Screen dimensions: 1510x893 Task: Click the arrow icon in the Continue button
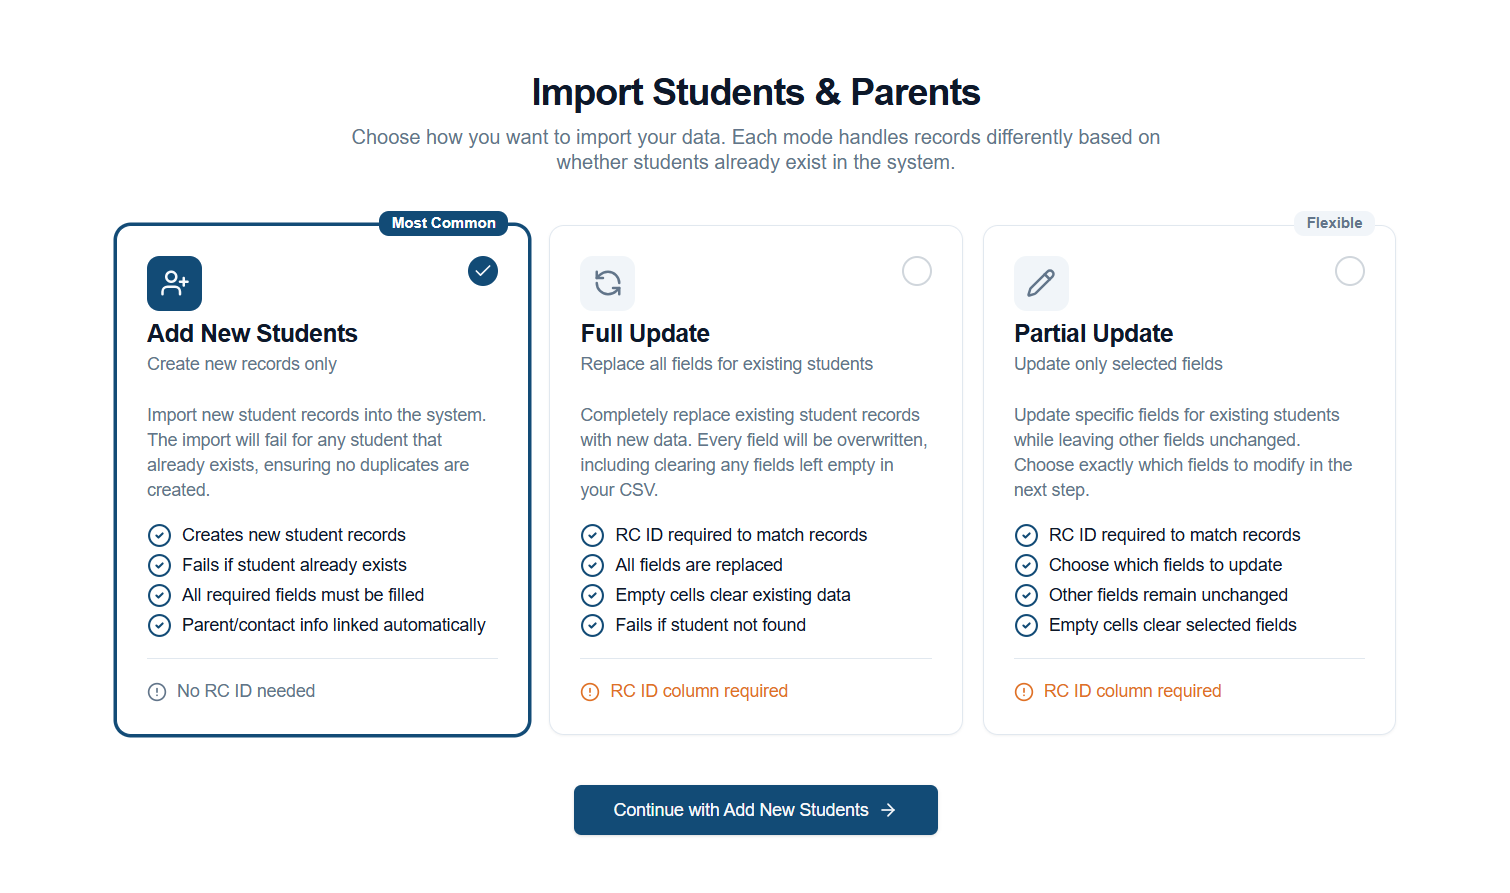888,810
